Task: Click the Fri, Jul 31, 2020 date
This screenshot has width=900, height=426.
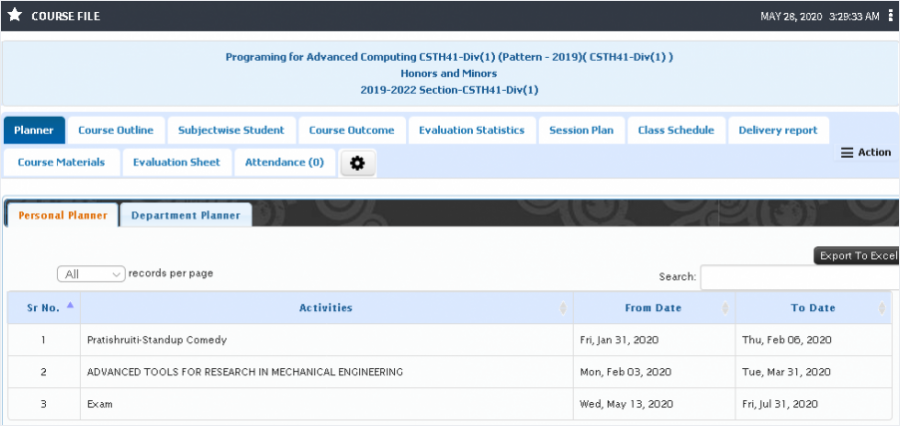Action: point(779,404)
